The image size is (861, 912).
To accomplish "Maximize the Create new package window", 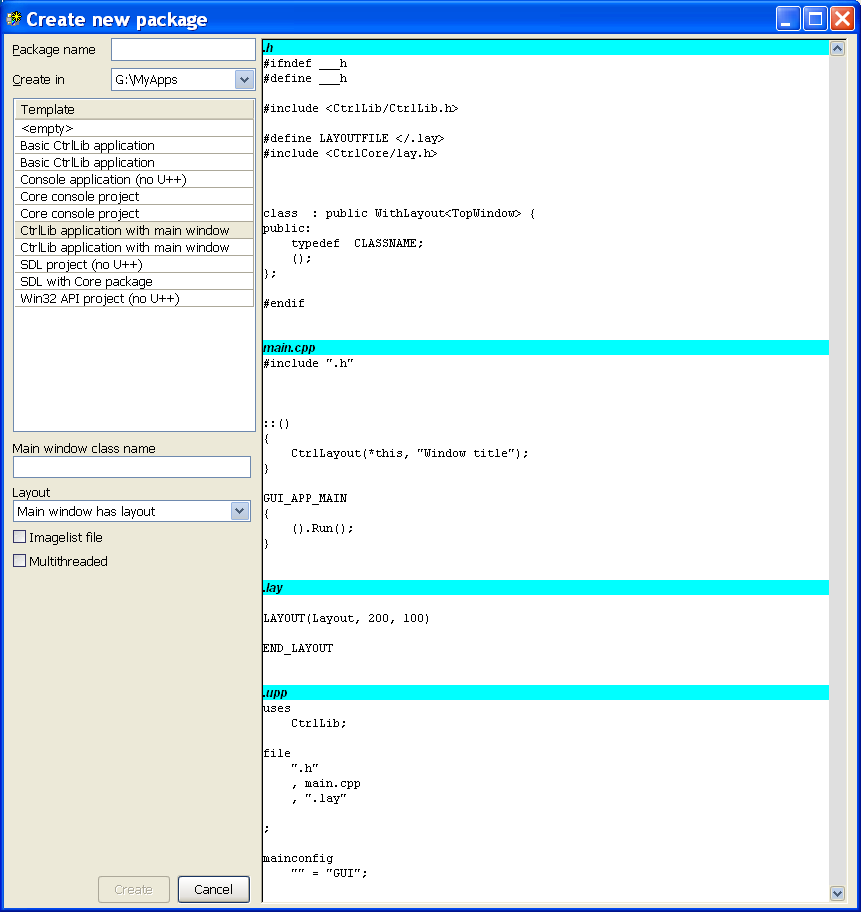I will [815, 18].
